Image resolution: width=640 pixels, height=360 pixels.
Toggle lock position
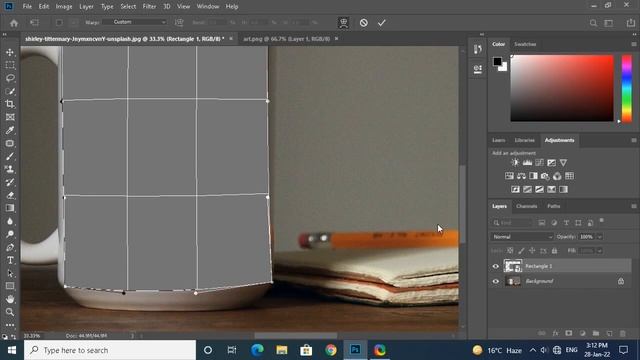[532, 251]
